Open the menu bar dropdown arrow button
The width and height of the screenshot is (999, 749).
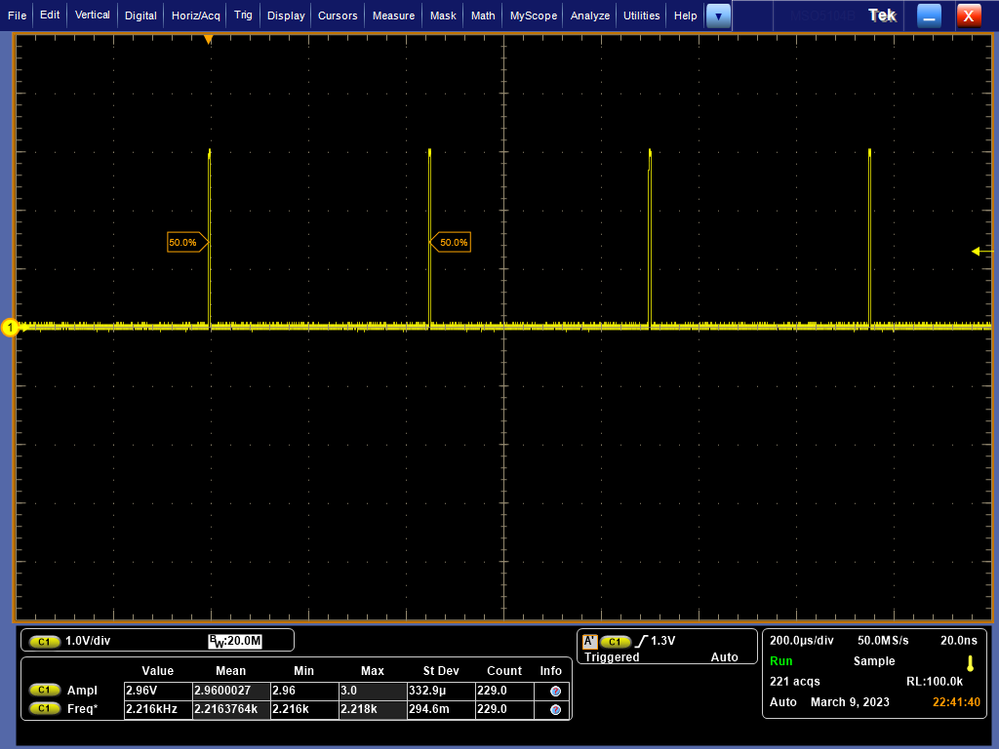point(718,16)
